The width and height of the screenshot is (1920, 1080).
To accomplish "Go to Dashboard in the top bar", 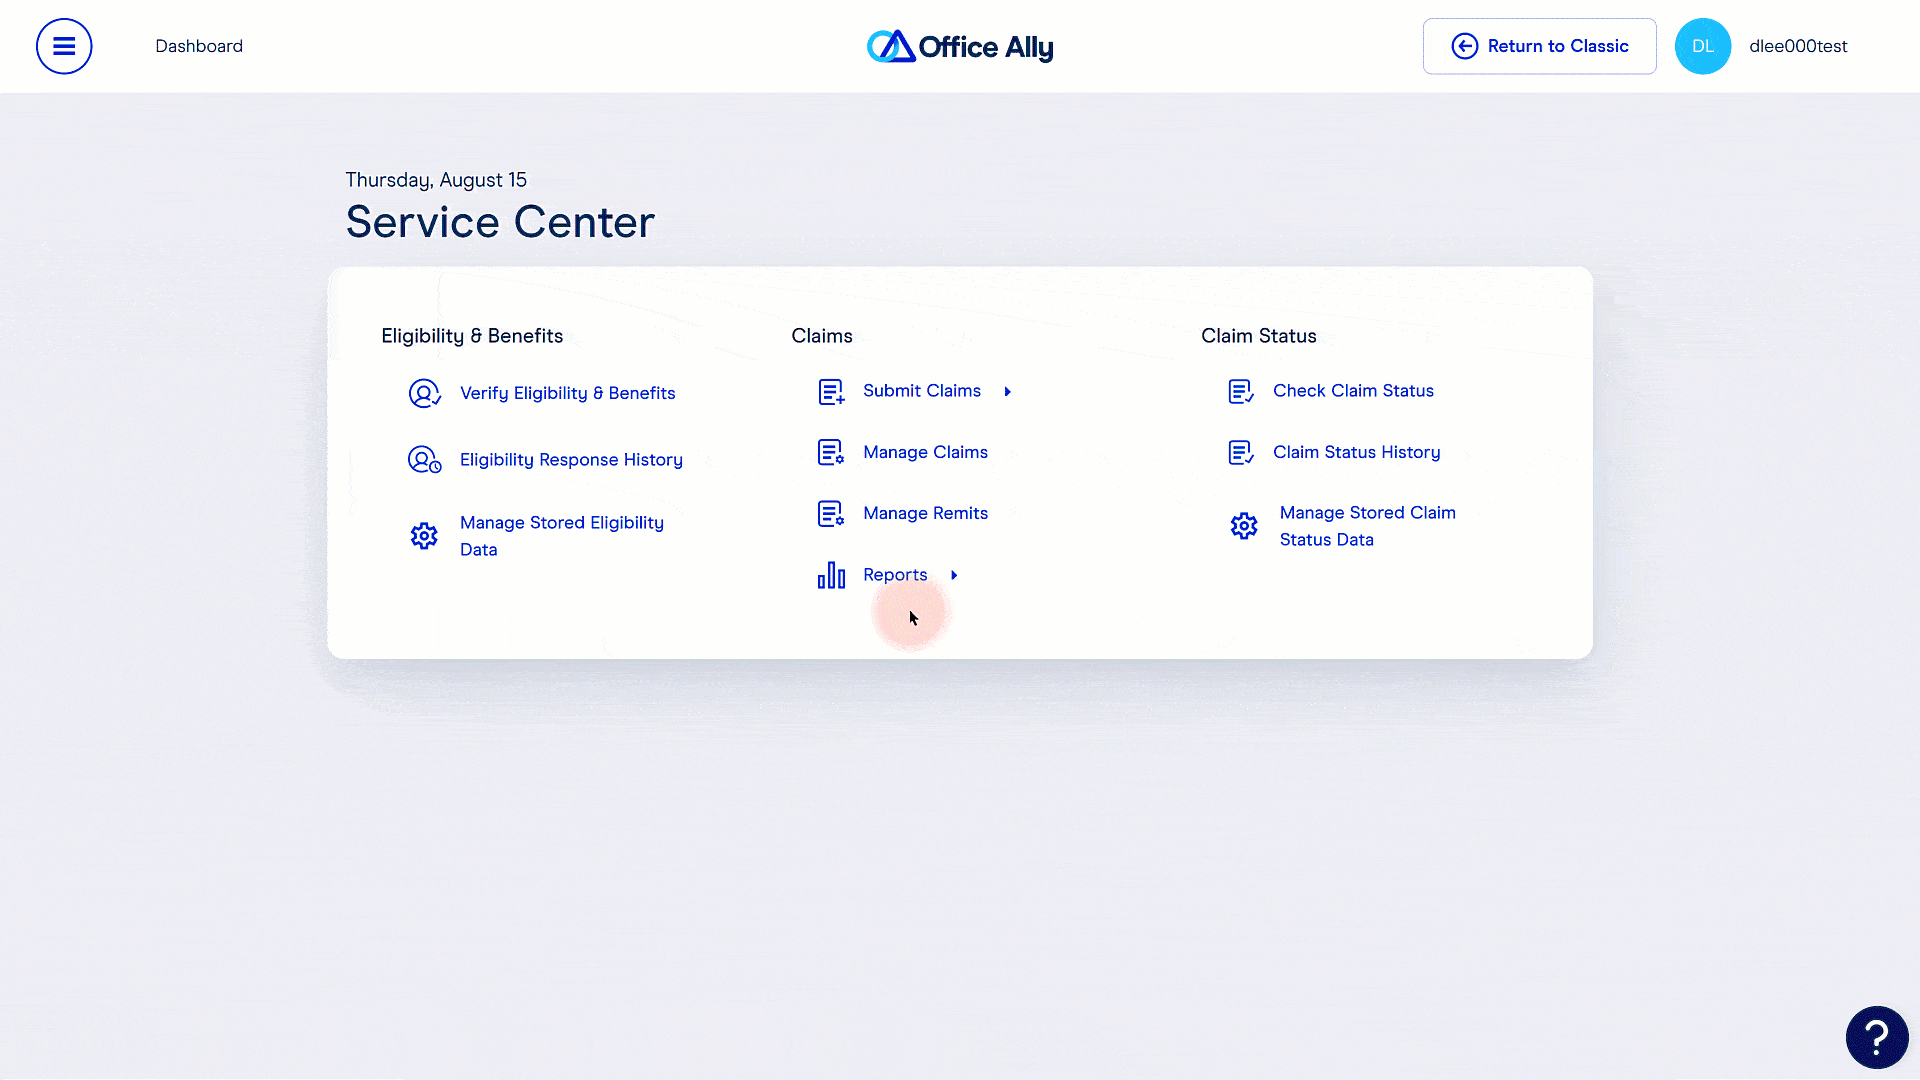I will 199,46.
